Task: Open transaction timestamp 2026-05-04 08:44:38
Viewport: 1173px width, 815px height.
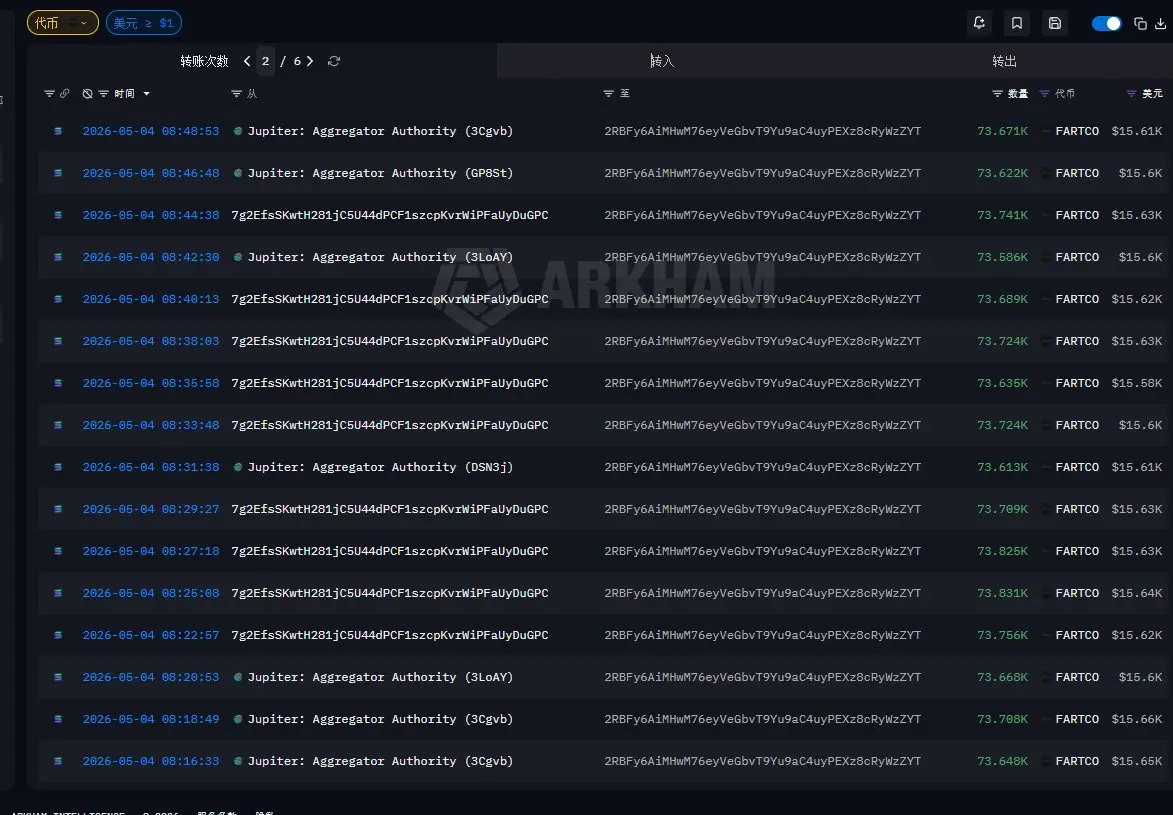Action: tap(151, 215)
